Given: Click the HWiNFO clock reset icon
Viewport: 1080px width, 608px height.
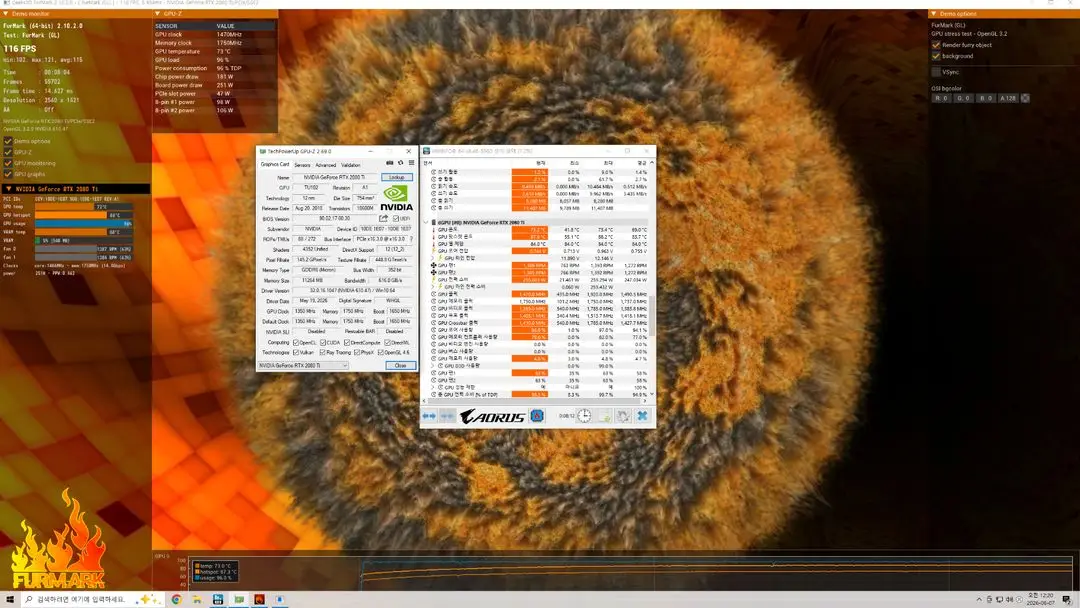Looking at the screenshot, I should pyautogui.click(x=583, y=416).
